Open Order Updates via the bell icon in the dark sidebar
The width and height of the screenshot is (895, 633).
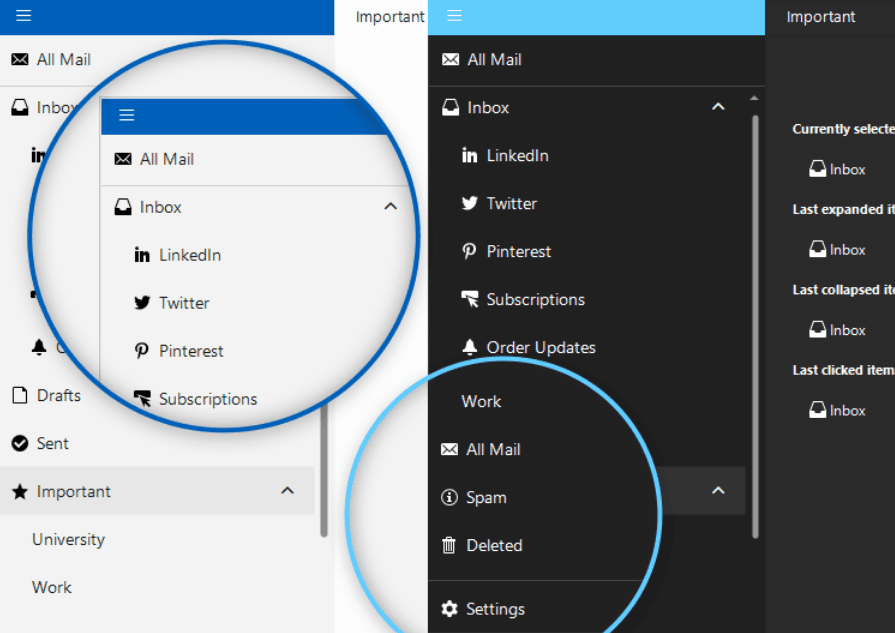tap(469, 347)
